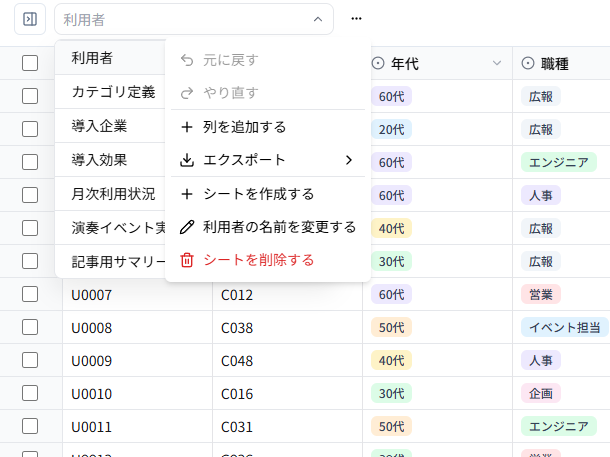The width and height of the screenshot is (610, 457).
Task: Toggle the sidebar panel icon
Action: coord(30,19)
